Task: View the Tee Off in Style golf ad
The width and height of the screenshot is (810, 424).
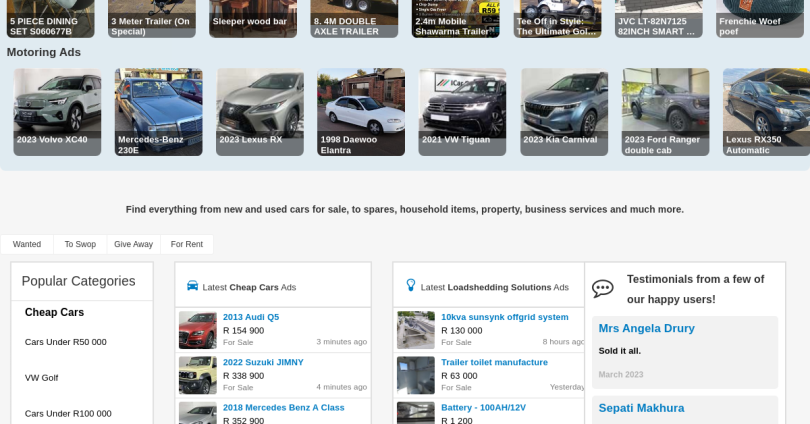Action: tap(557, 19)
